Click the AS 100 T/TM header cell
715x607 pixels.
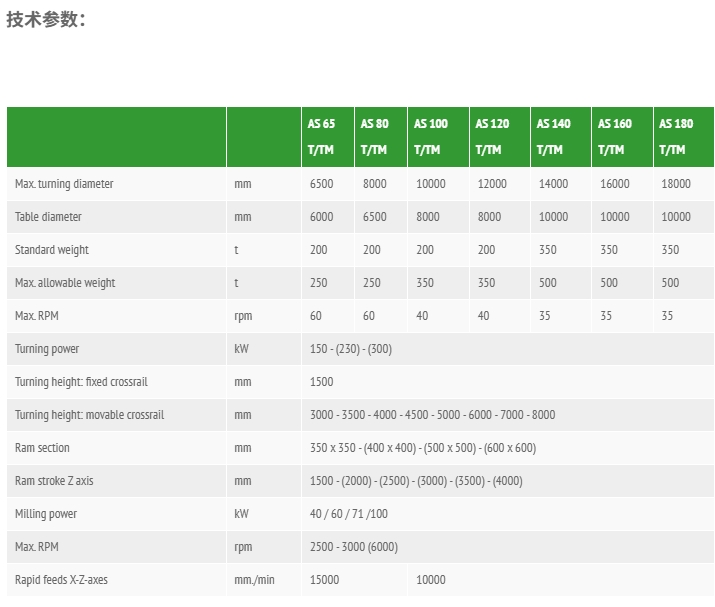[438, 137]
